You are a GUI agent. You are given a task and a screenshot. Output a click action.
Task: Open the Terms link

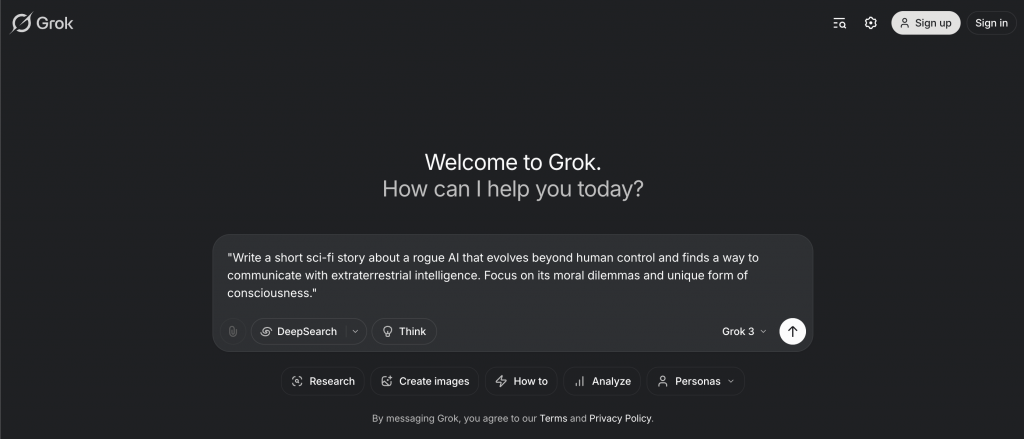tap(553, 418)
